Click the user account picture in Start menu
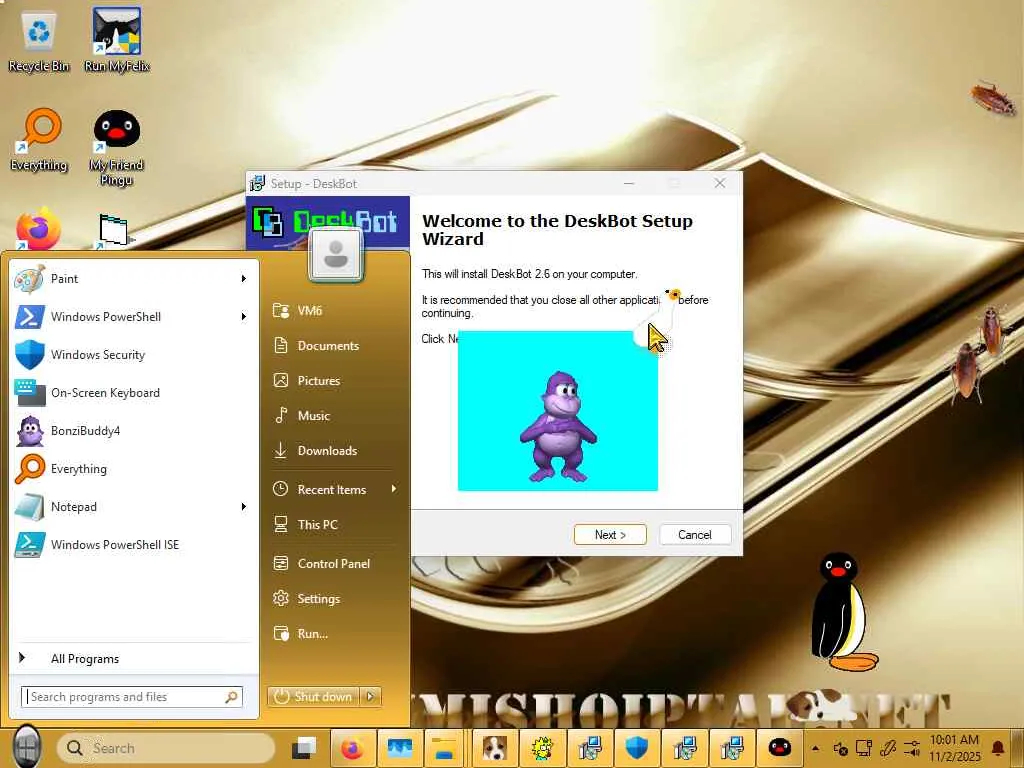 click(x=336, y=255)
